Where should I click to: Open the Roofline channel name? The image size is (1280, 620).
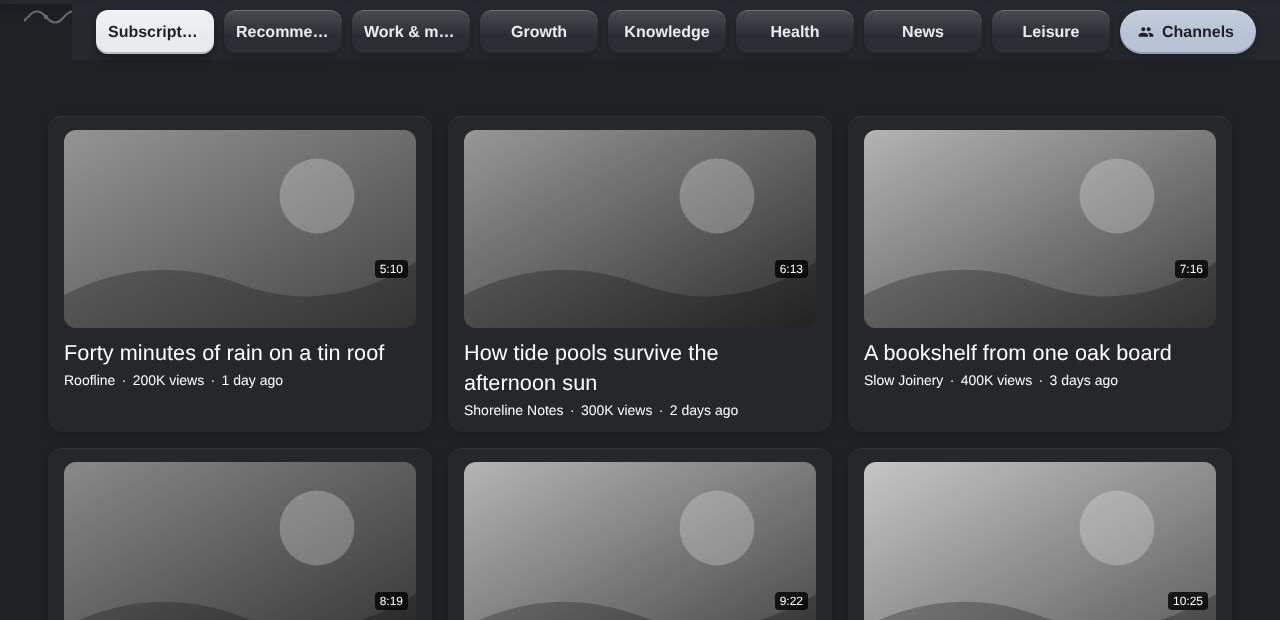(89, 381)
